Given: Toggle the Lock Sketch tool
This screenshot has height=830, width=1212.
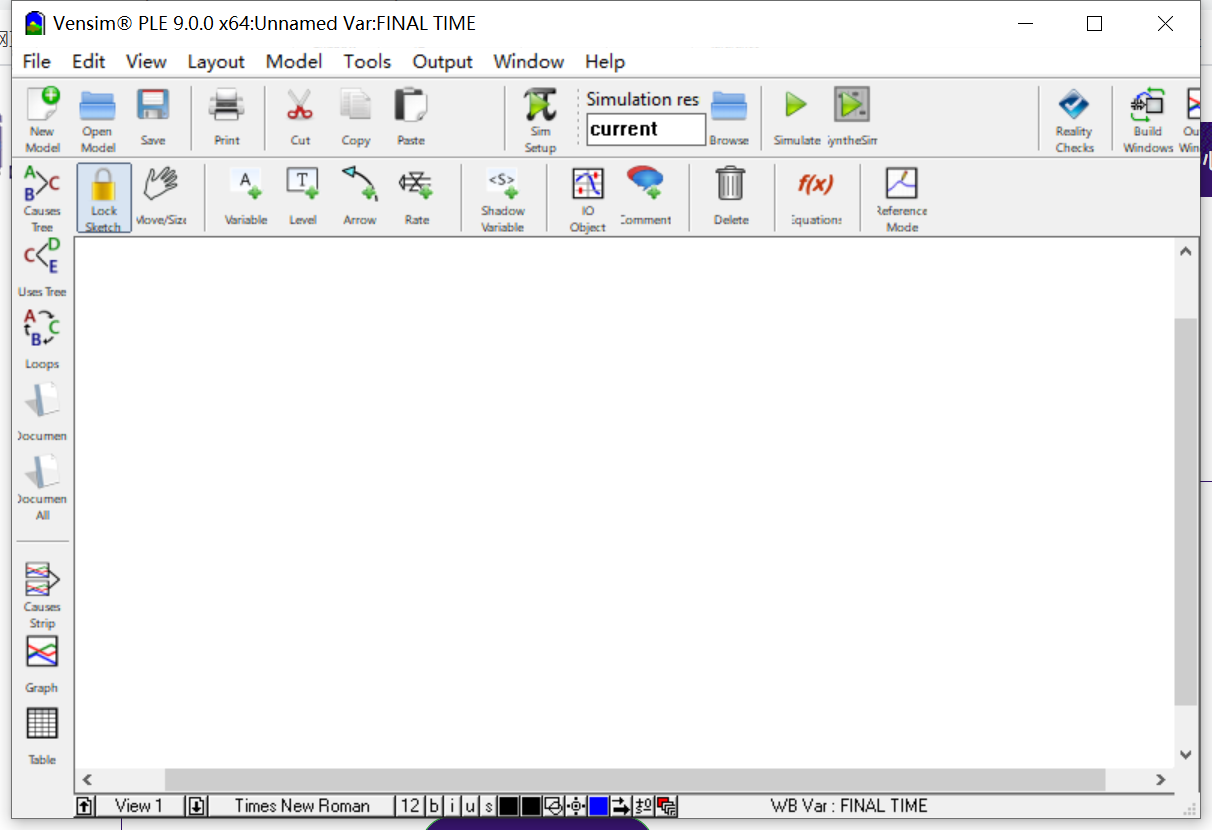Looking at the screenshot, I should pyautogui.click(x=104, y=198).
